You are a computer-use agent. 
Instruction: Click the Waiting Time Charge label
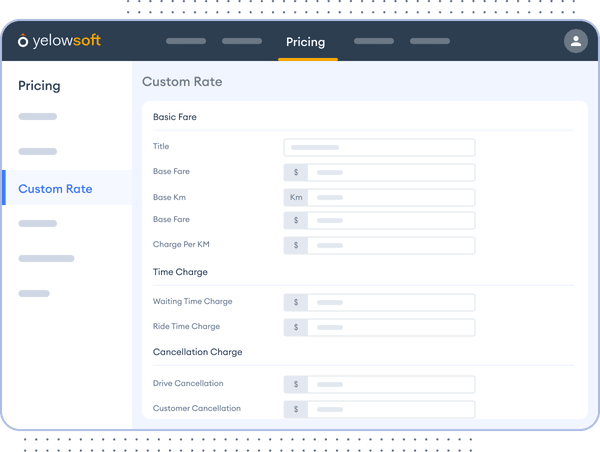[192, 301]
